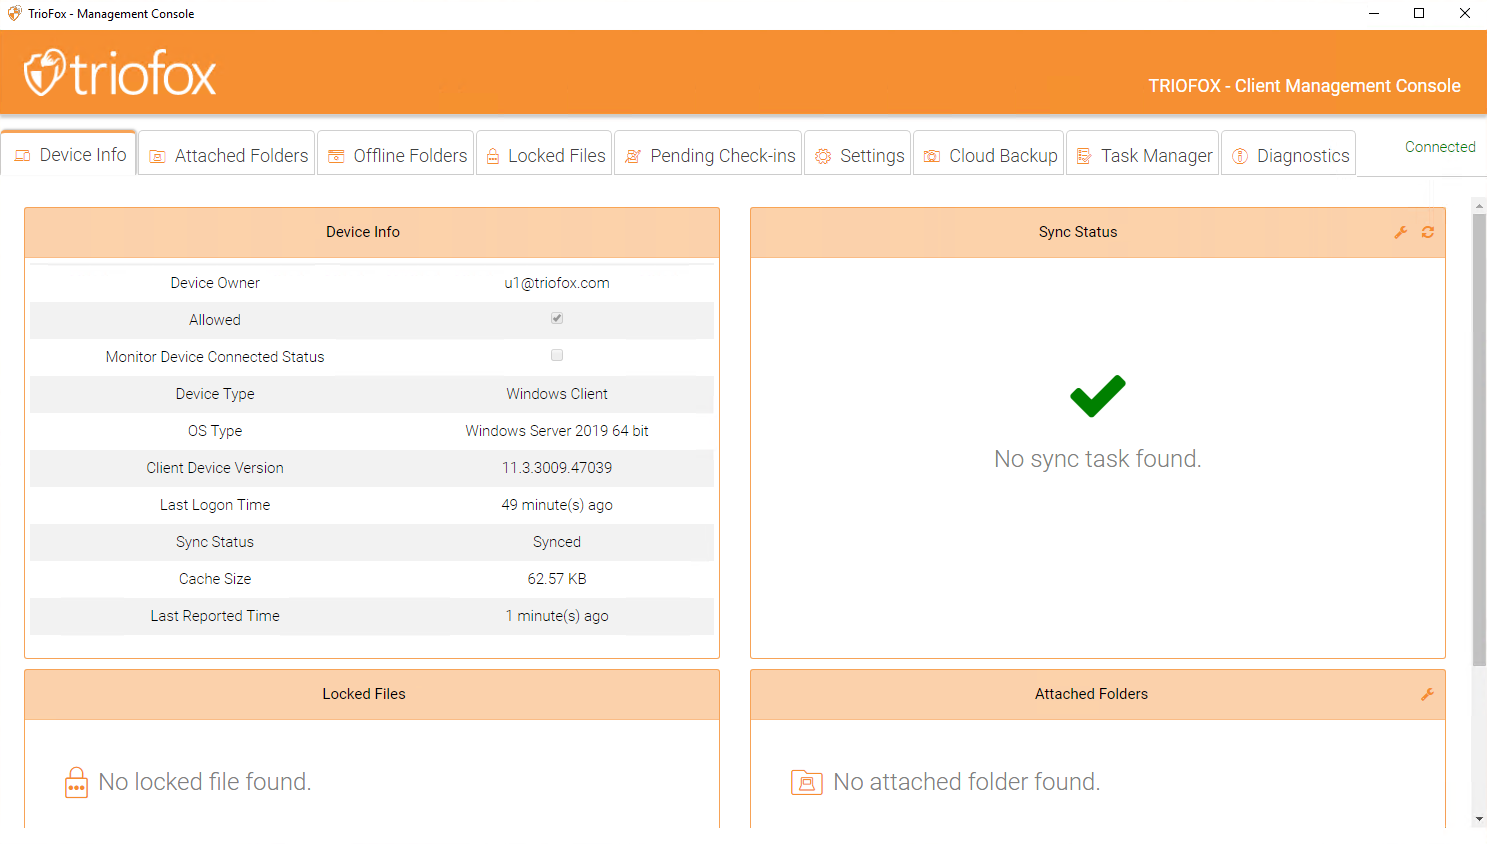Click the Attached Folders panel wrench icon
This screenshot has width=1487, height=844.
click(1427, 694)
